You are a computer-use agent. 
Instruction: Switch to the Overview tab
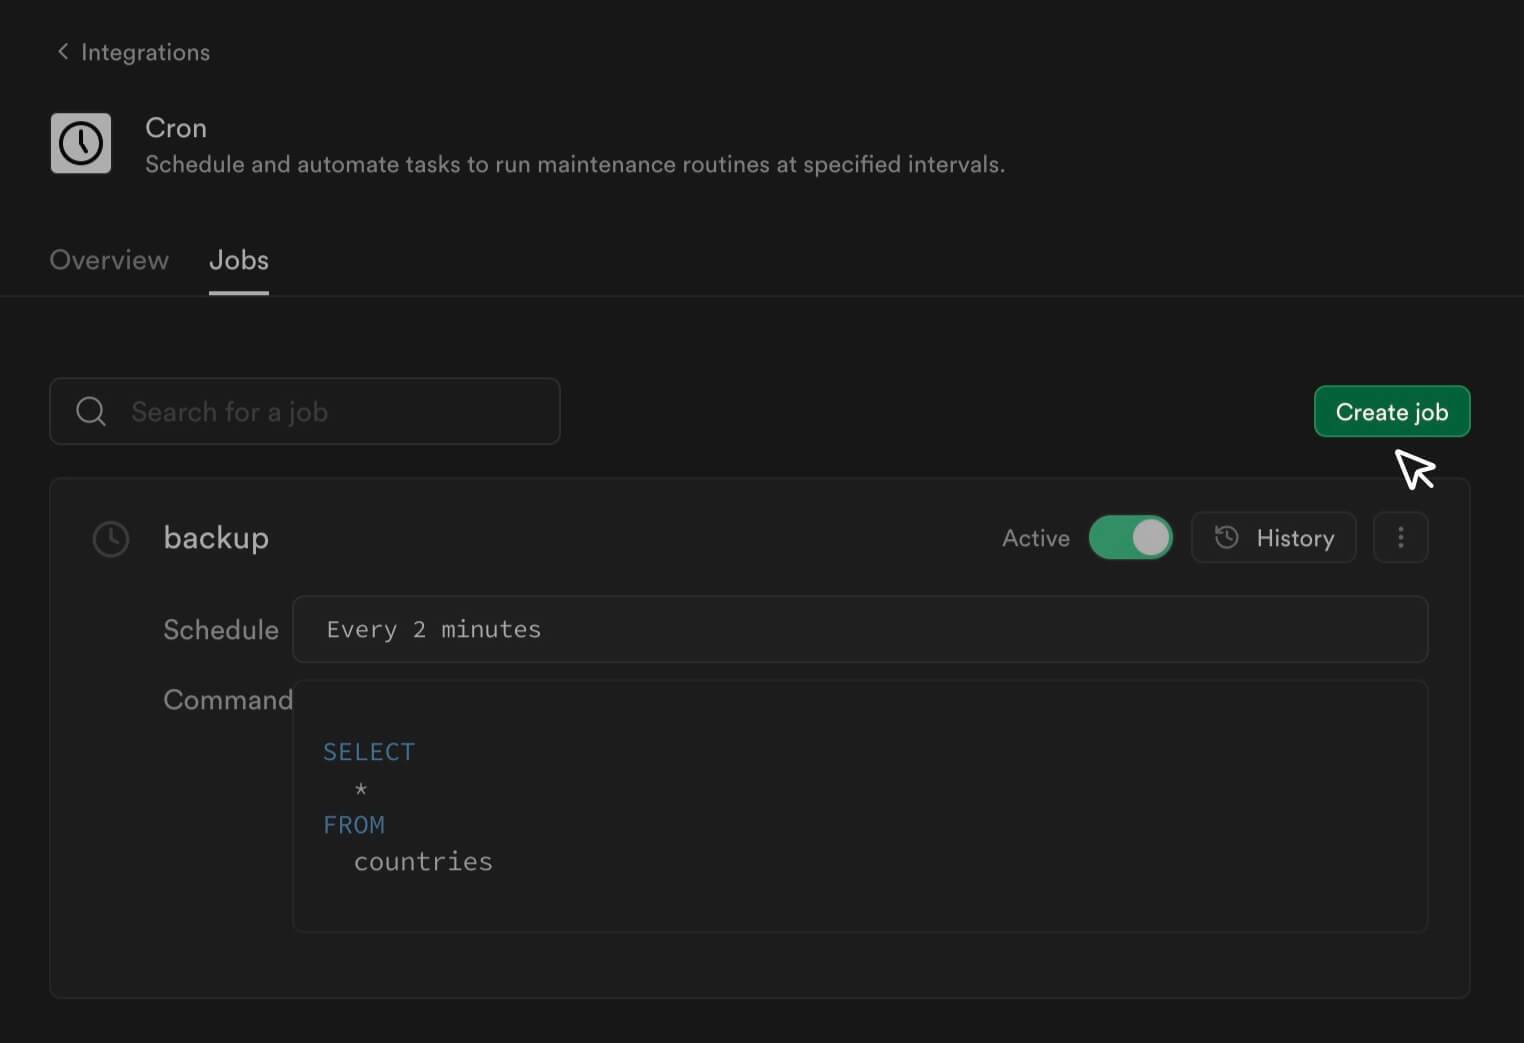coord(109,260)
